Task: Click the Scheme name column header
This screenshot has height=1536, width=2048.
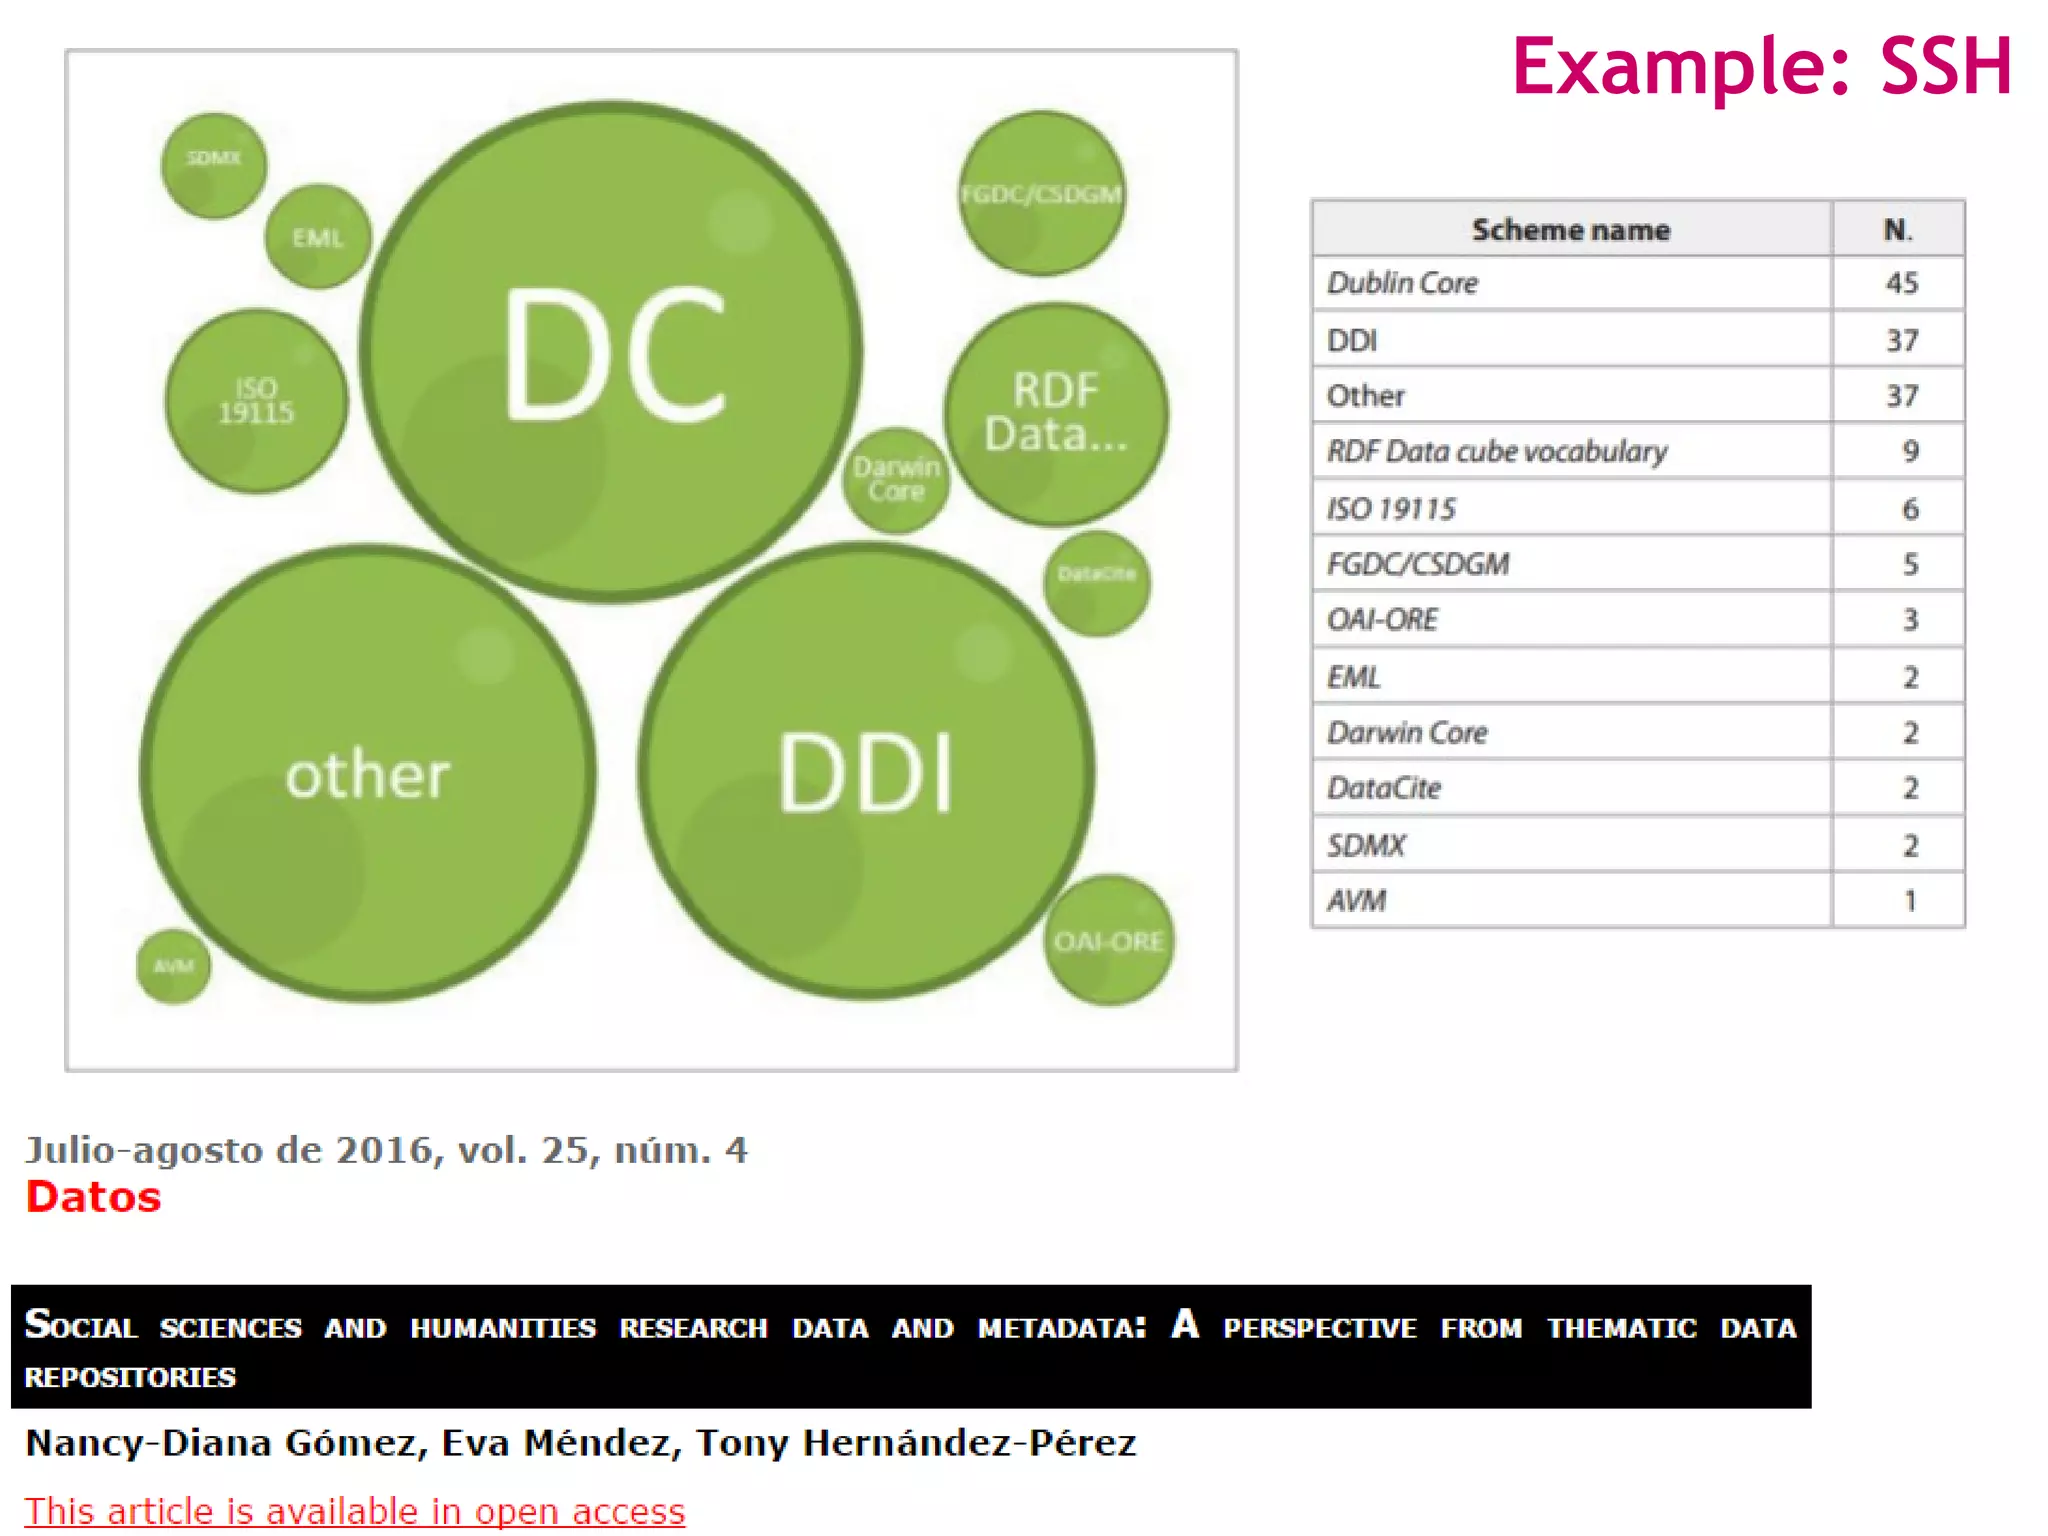Action: [1570, 229]
